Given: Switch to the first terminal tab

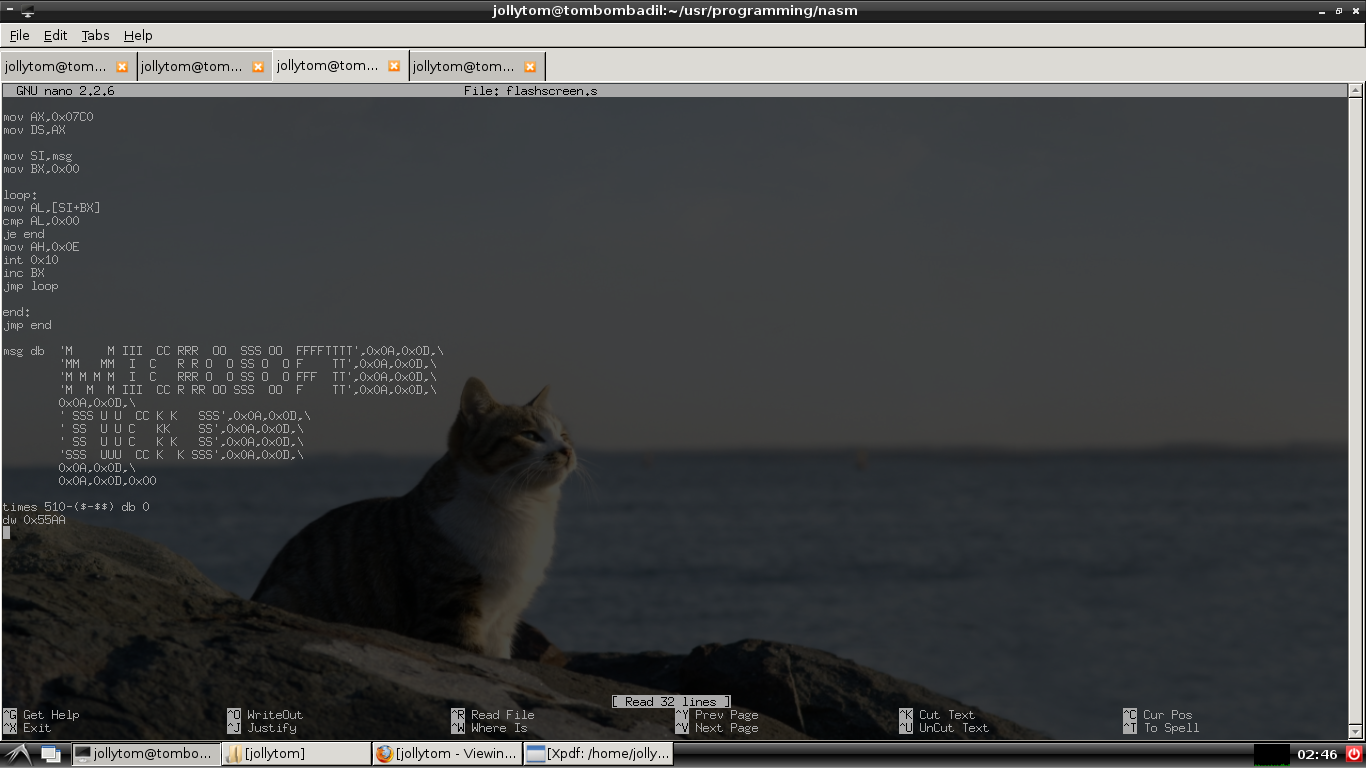Looking at the screenshot, I should 55,67.
